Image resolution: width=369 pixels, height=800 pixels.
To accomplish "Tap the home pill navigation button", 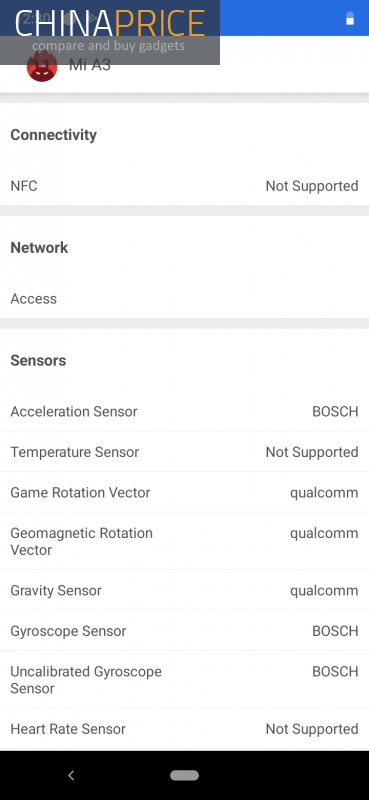I will click(x=184, y=776).
